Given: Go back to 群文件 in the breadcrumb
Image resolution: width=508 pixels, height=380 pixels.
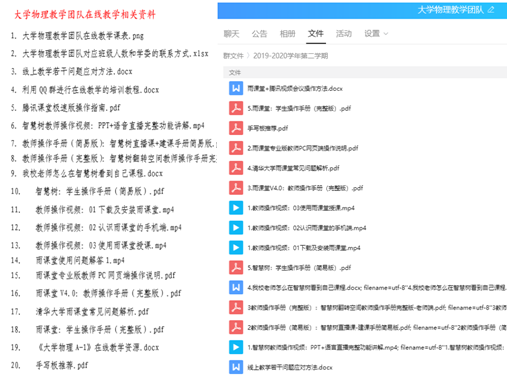Looking at the screenshot, I should click(x=233, y=56).
